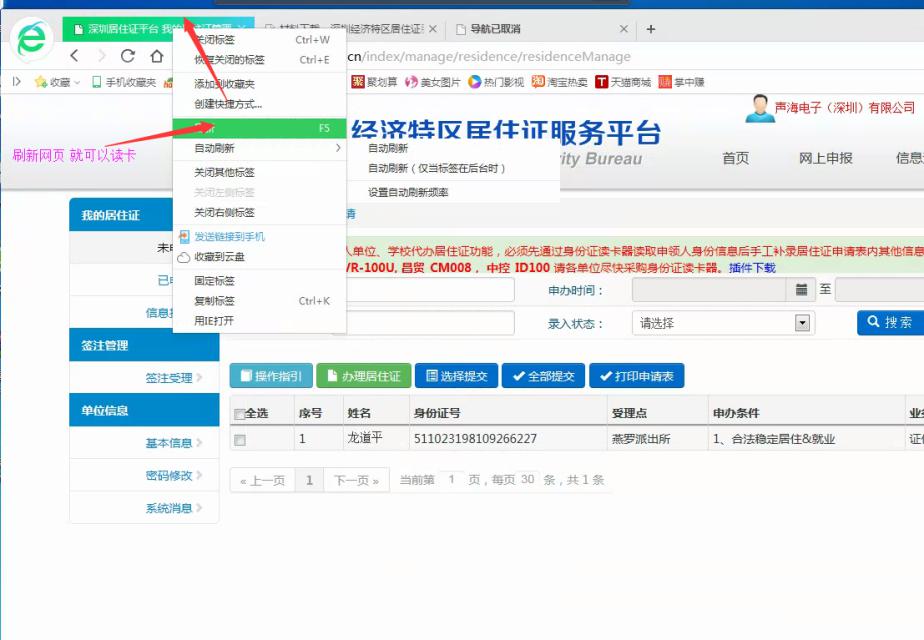Open the 淘宝热卖 bookmark icon

(x=537, y=83)
